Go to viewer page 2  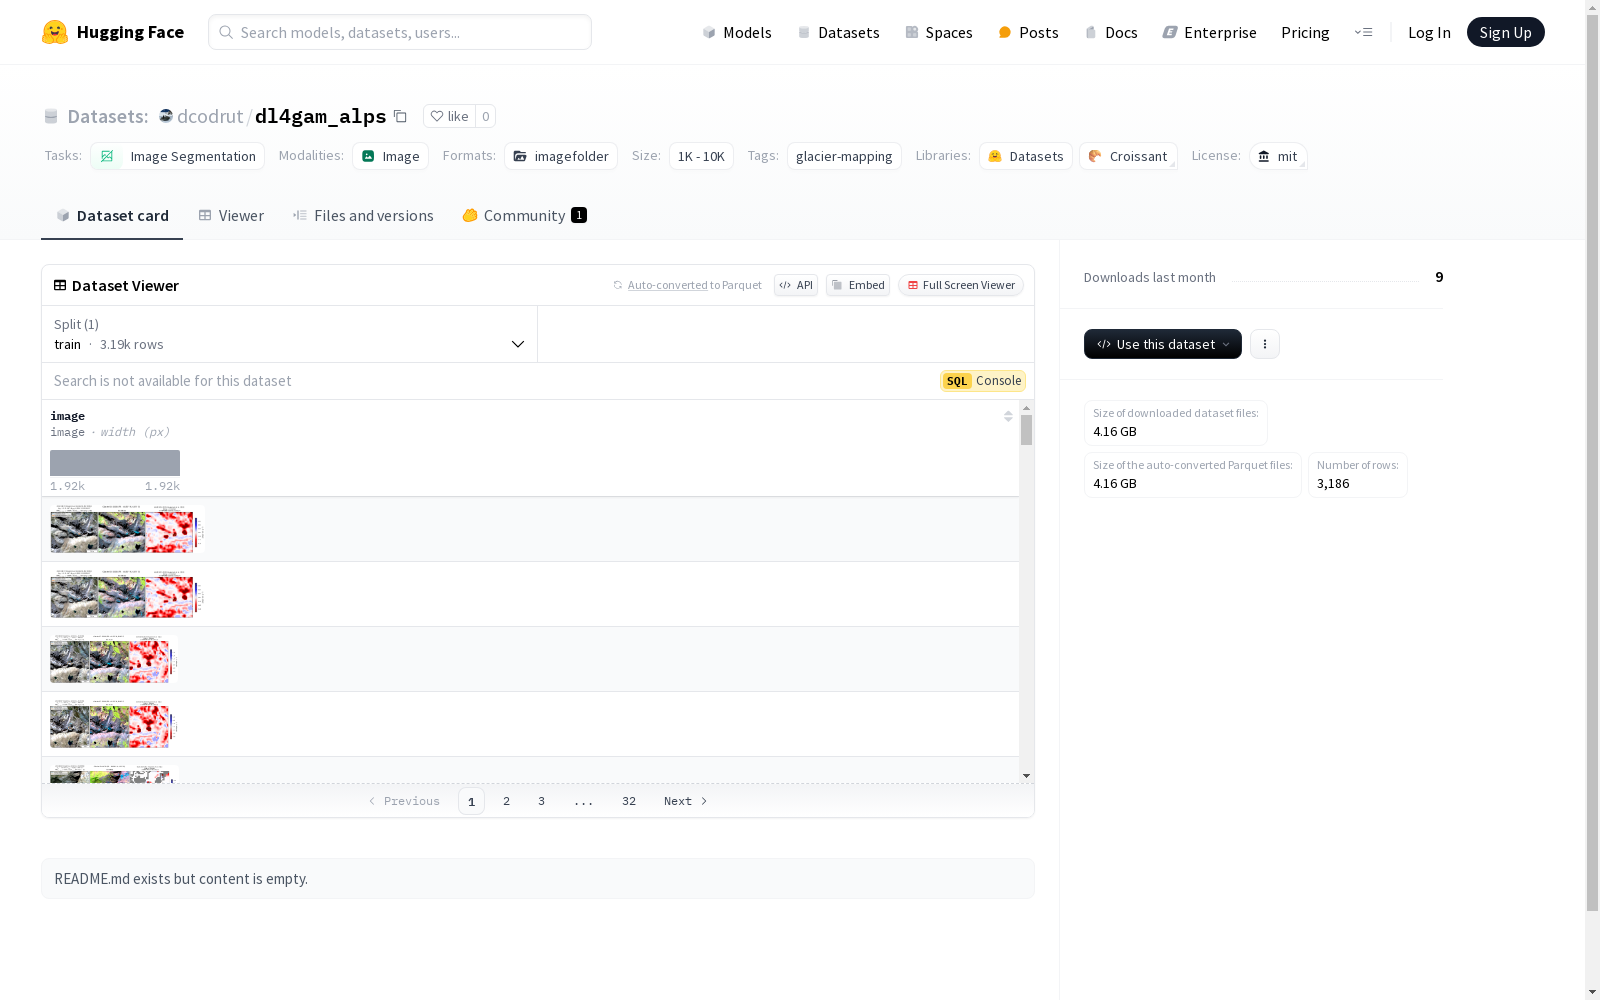pyautogui.click(x=507, y=801)
